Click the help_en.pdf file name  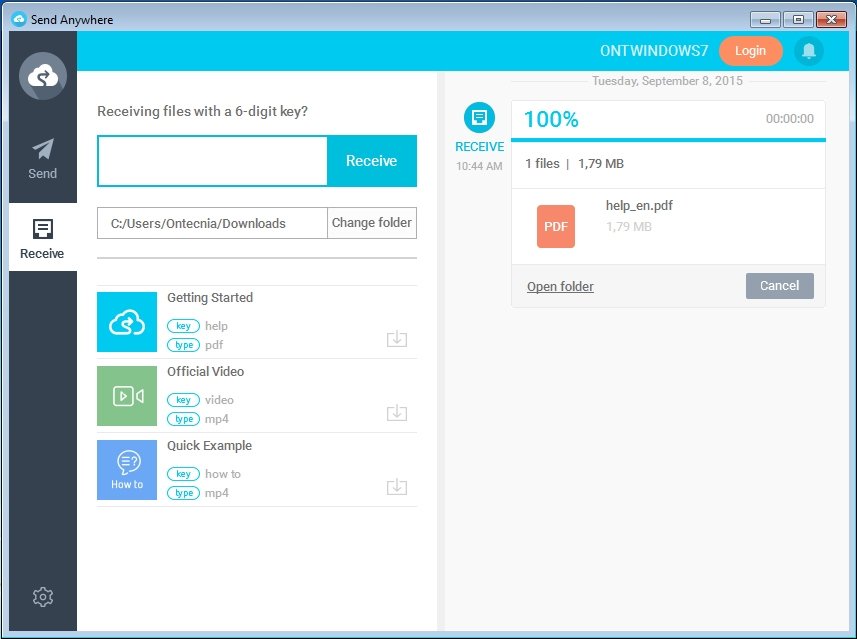click(x=639, y=206)
